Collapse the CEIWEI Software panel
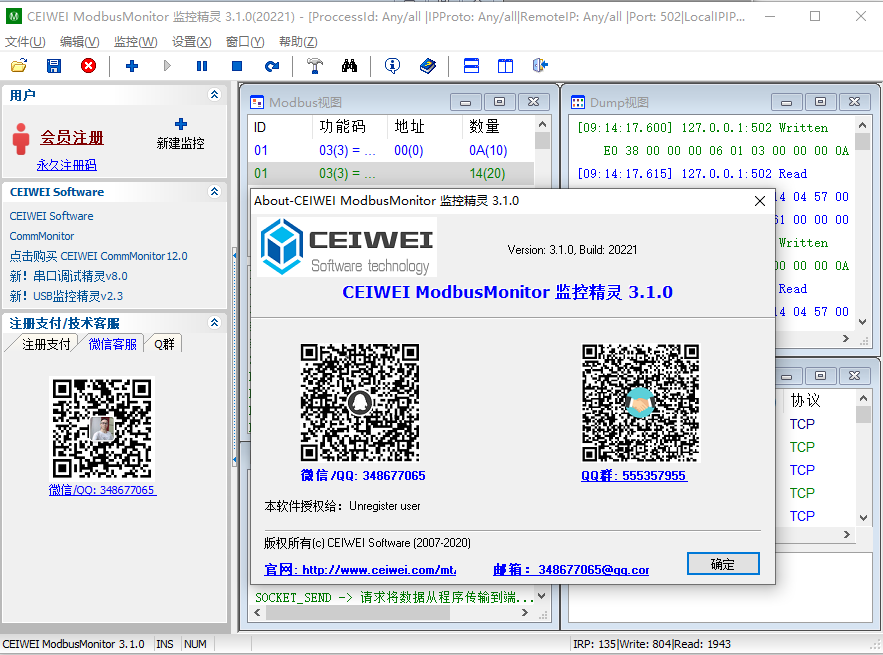 click(x=214, y=191)
